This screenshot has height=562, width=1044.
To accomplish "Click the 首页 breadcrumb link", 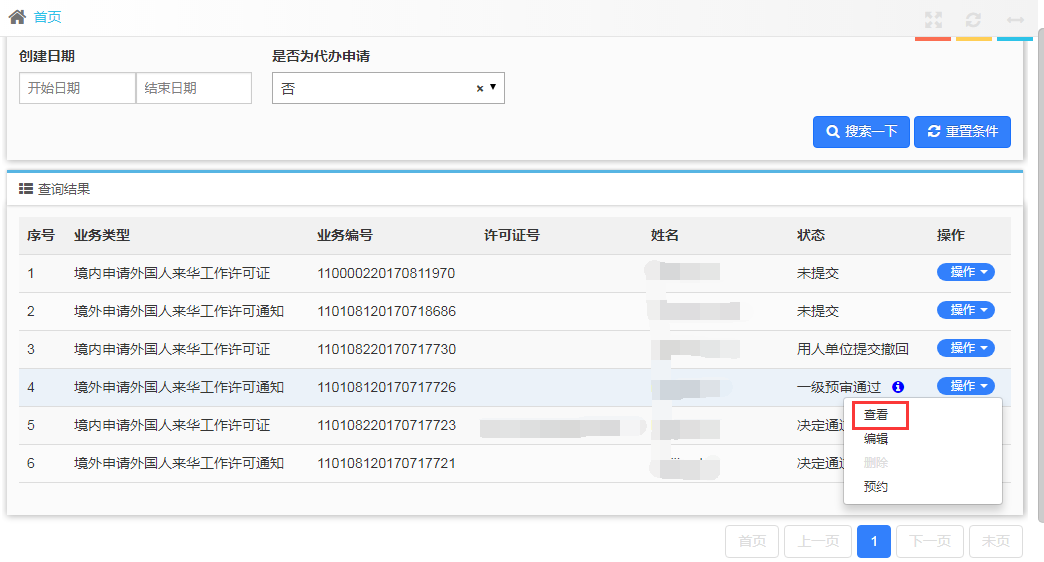I will tap(47, 17).
